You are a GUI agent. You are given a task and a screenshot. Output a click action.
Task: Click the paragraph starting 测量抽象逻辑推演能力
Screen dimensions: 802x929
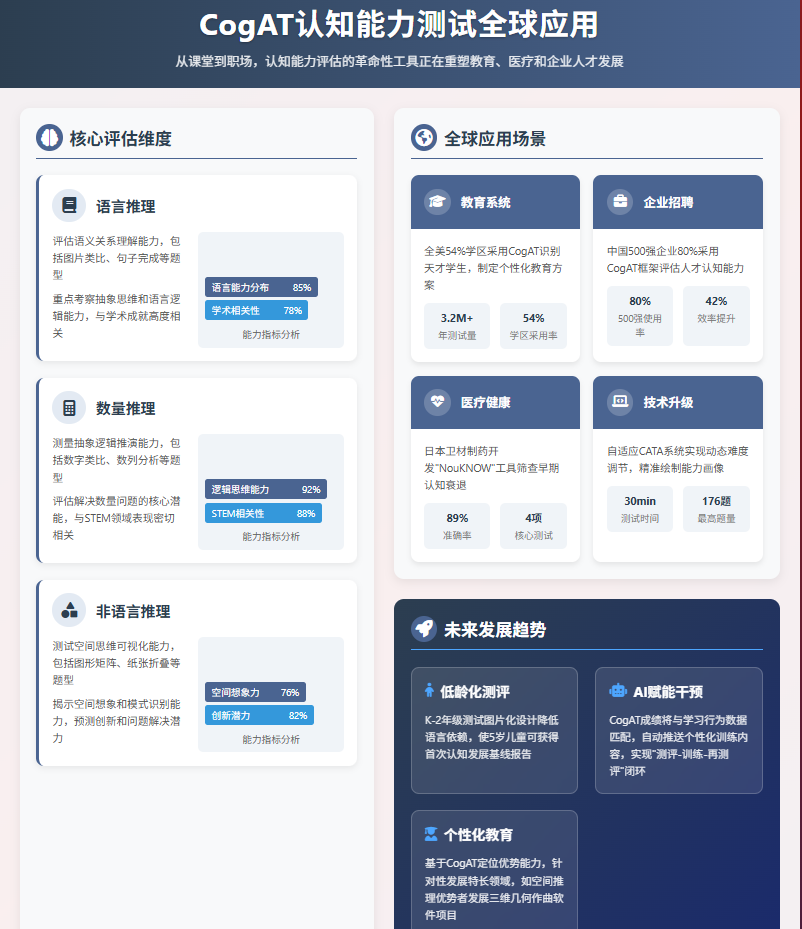pyautogui.click(x=117, y=460)
